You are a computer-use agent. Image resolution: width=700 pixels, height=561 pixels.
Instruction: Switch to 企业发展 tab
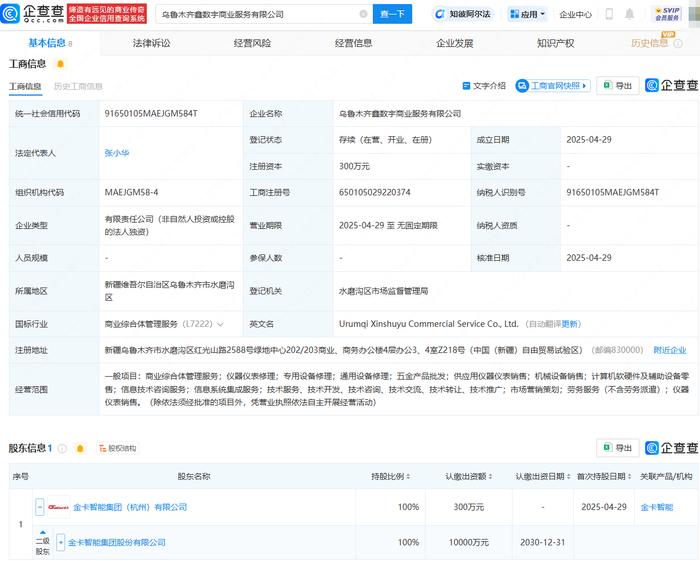[454, 43]
